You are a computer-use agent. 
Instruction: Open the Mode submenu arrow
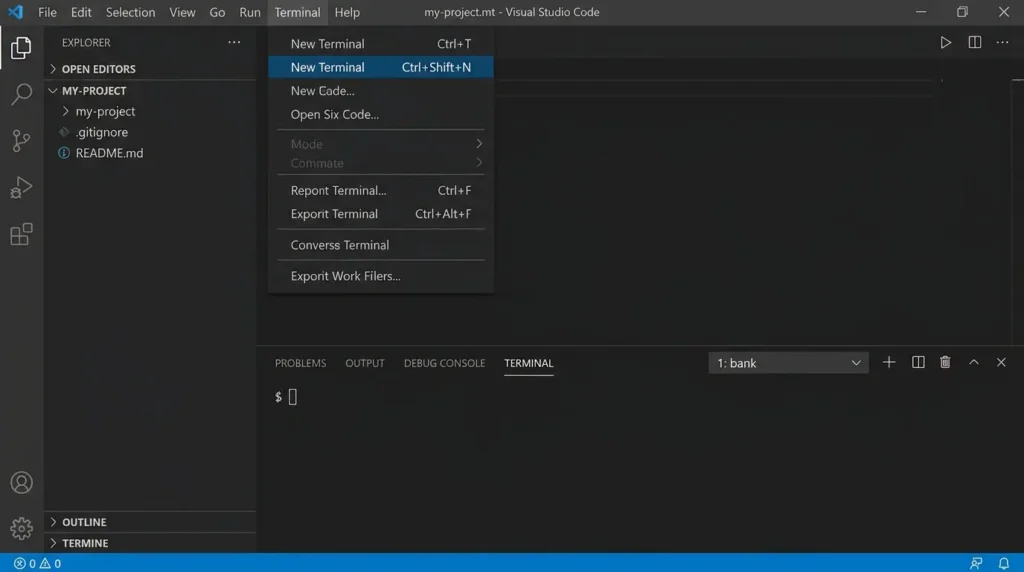(x=479, y=144)
